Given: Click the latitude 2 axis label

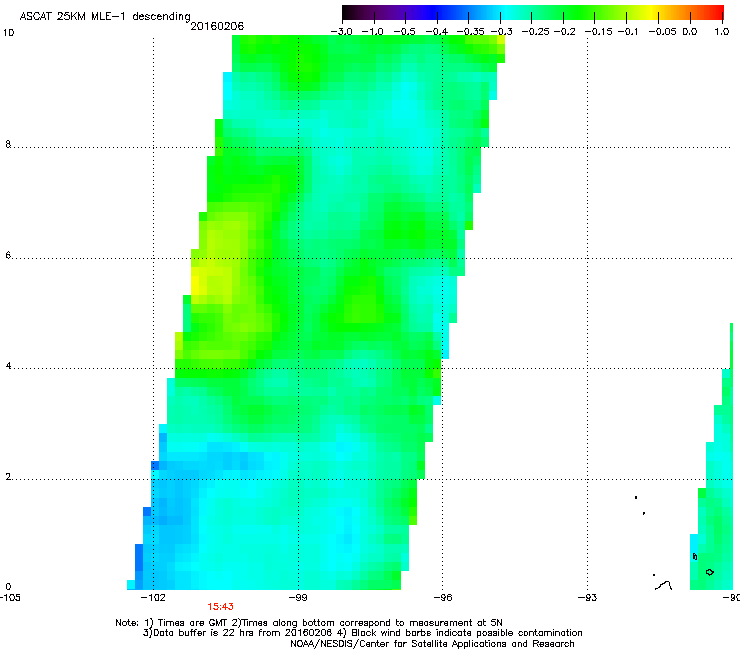Looking at the screenshot, I should point(8,477).
